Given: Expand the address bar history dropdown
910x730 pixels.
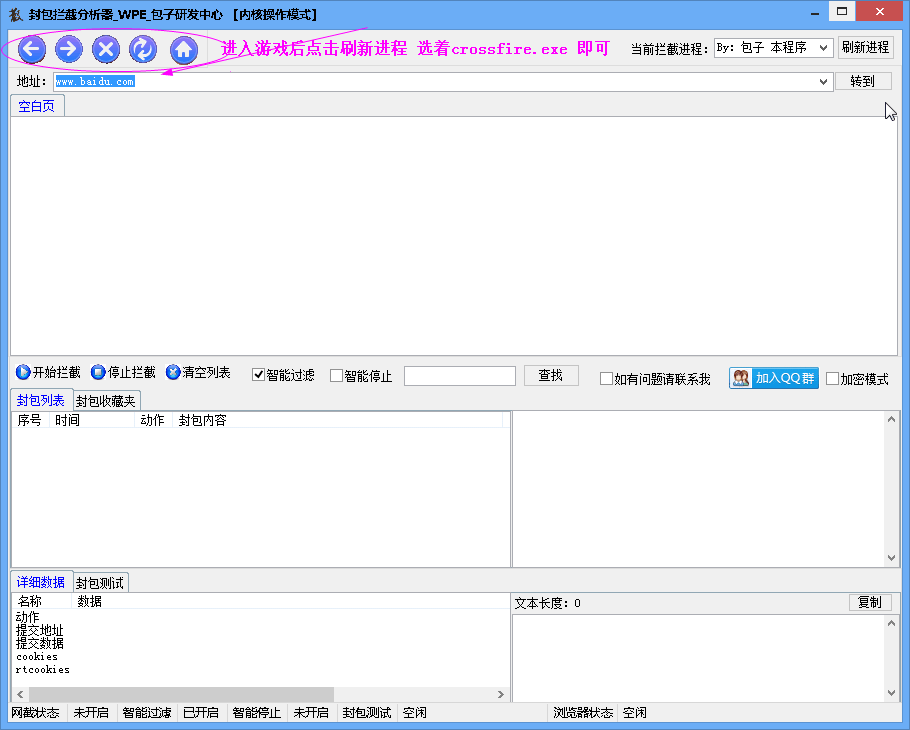Looking at the screenshot, I should click(x=823, y=82).
